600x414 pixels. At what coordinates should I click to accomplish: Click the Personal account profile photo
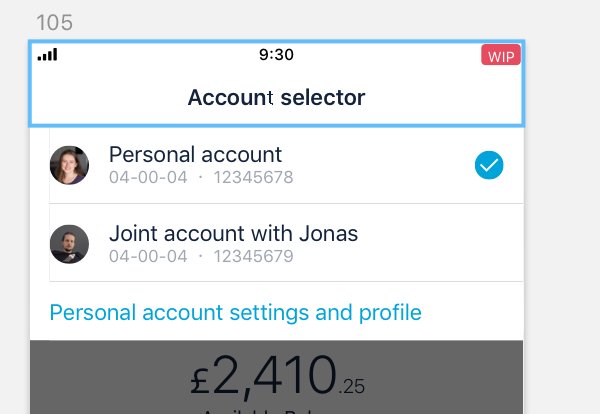(69, 165)
